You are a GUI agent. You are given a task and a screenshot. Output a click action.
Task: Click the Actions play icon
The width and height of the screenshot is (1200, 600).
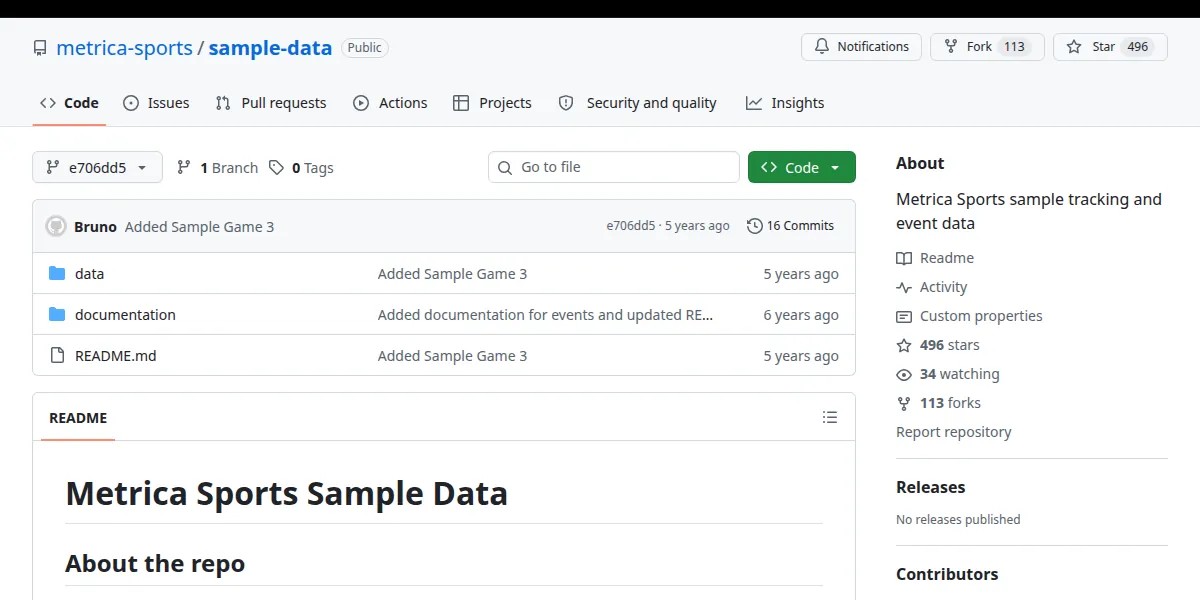pos(361,103)
